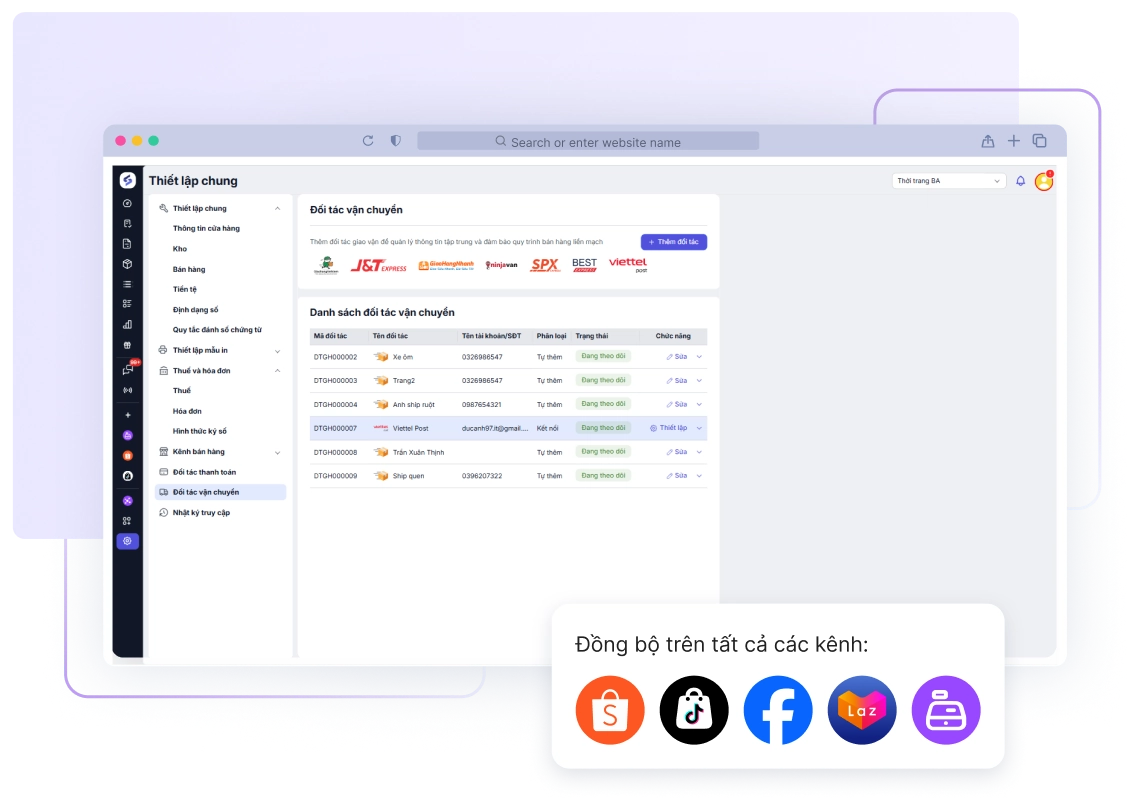The height and width of the screenshot is (799, 1127).
Task: Click Sửa for Anh ship ruột row
Action: tap(677, 404)
